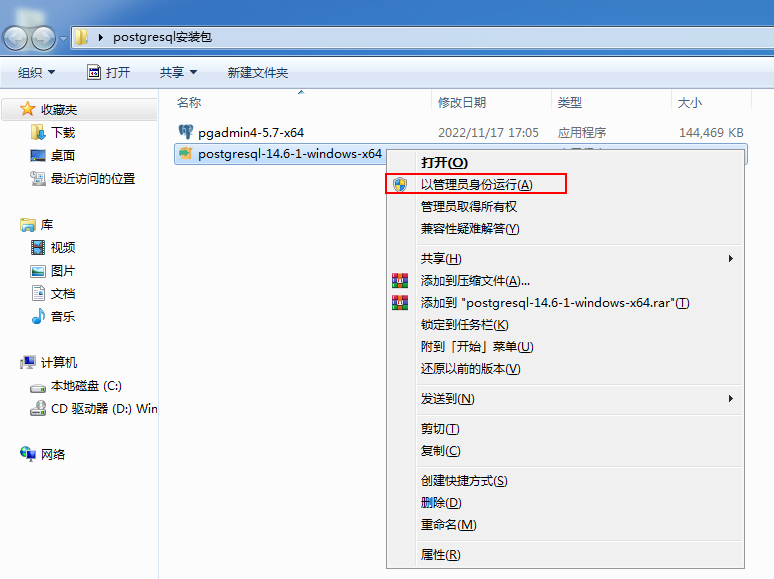Click the postgresql-14.6-1-windows-x64 installer icon
The image size is (774, 579).
(x=186, y=154)
